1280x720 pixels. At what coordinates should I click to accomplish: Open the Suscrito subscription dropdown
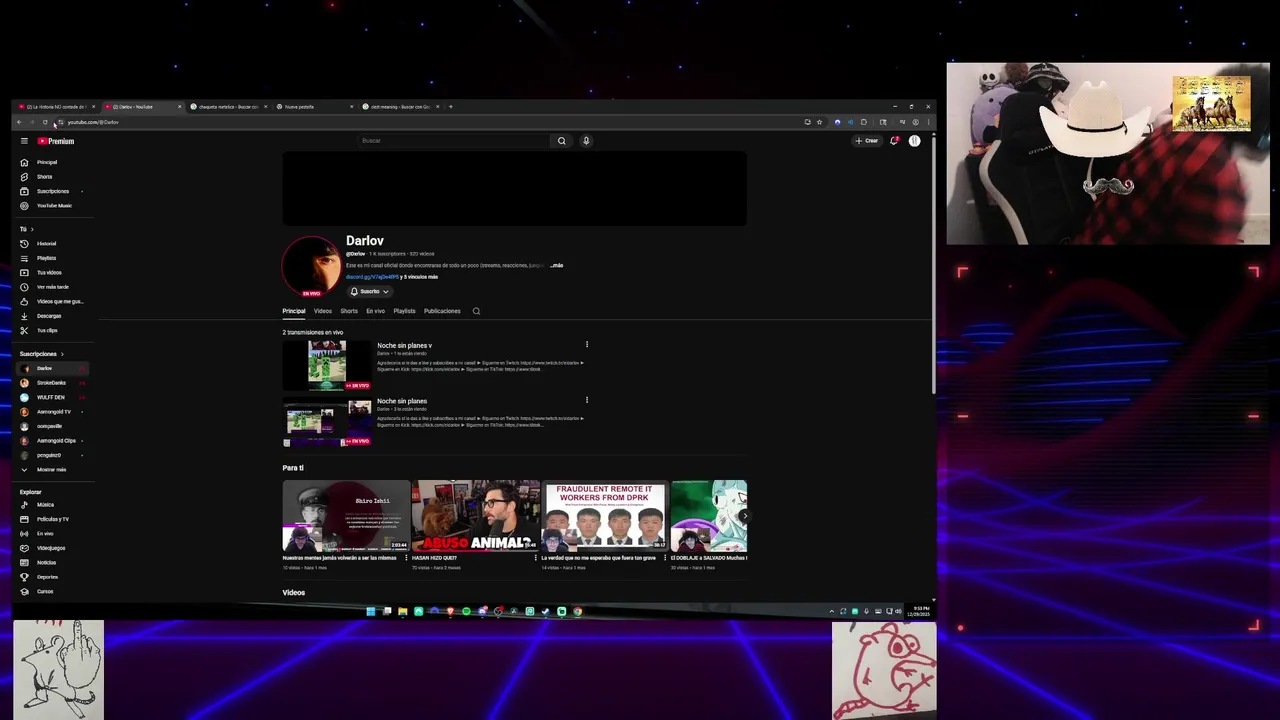pyautogui.click(x=369, y=291)
